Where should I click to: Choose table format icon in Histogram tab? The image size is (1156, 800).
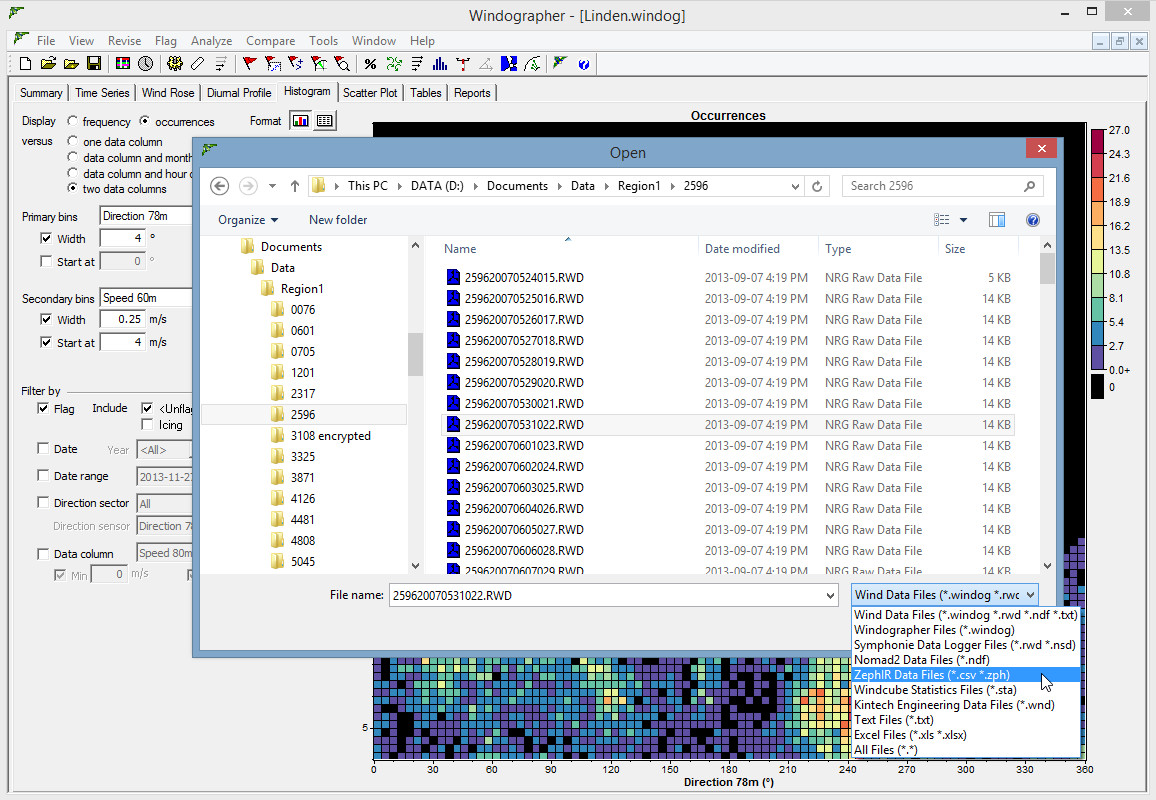pyautogui.click(x=324, y=121)
